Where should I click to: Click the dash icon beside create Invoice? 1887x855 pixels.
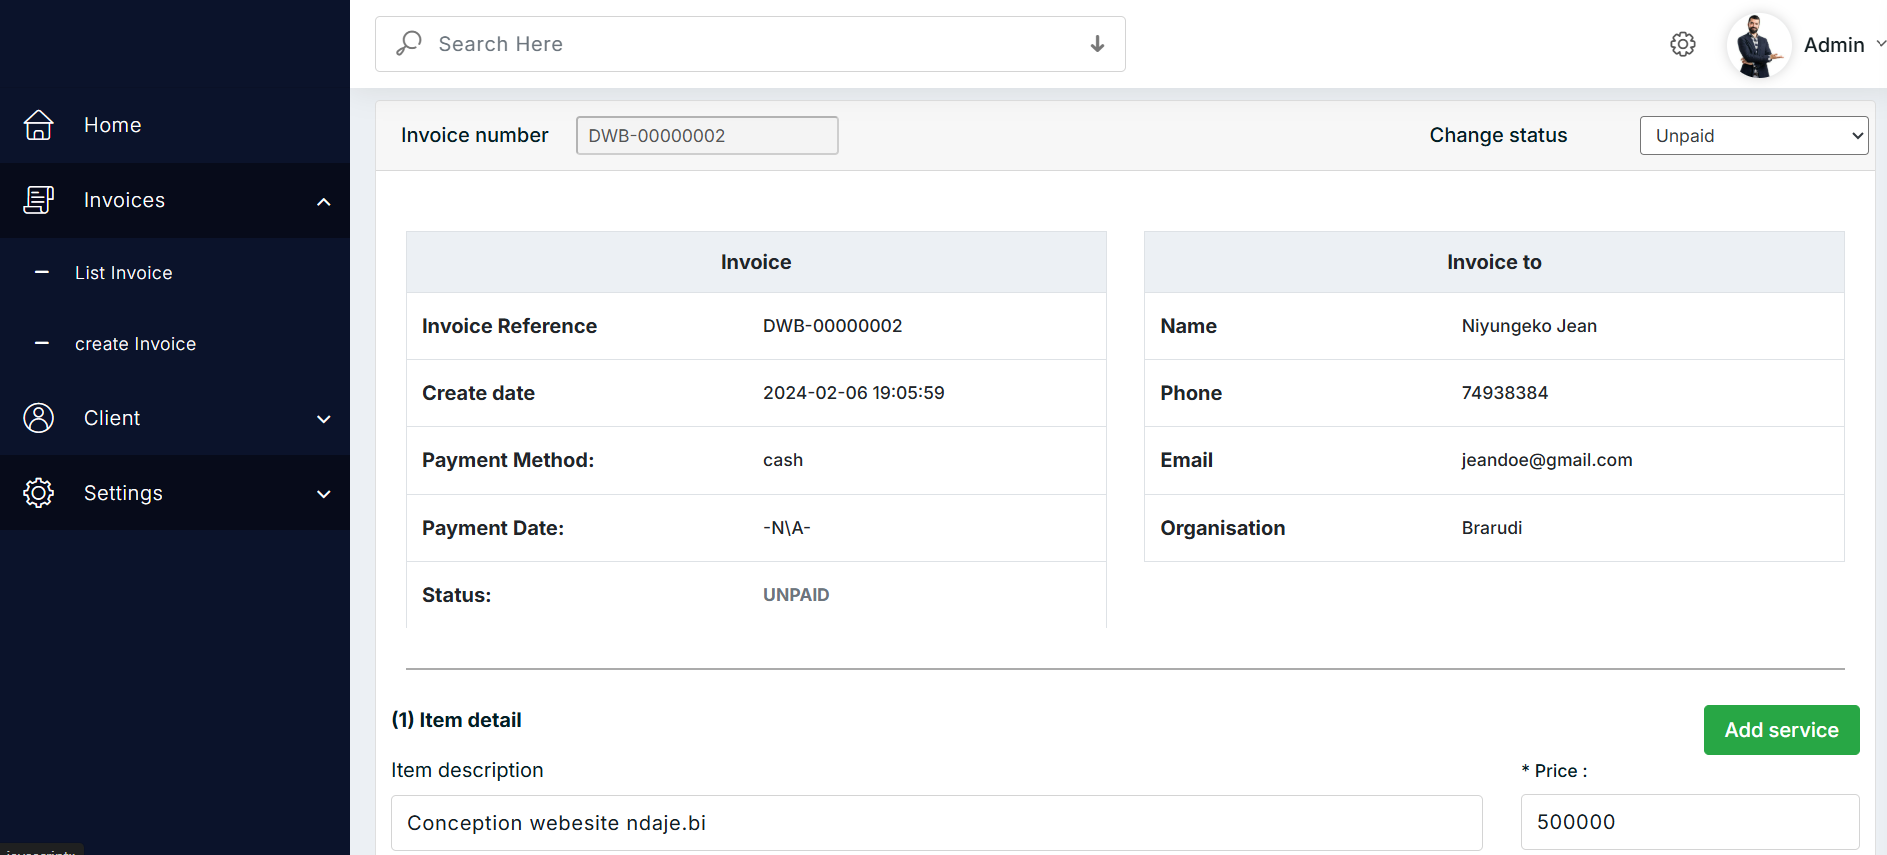(42, 343)
